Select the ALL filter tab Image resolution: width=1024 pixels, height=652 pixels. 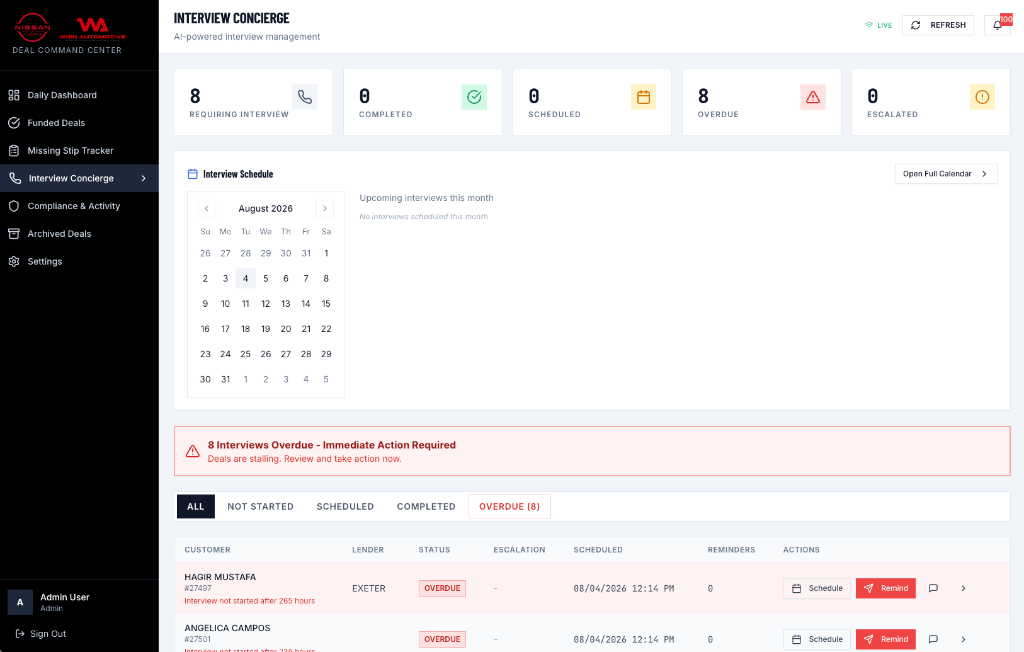click(196, 506)
